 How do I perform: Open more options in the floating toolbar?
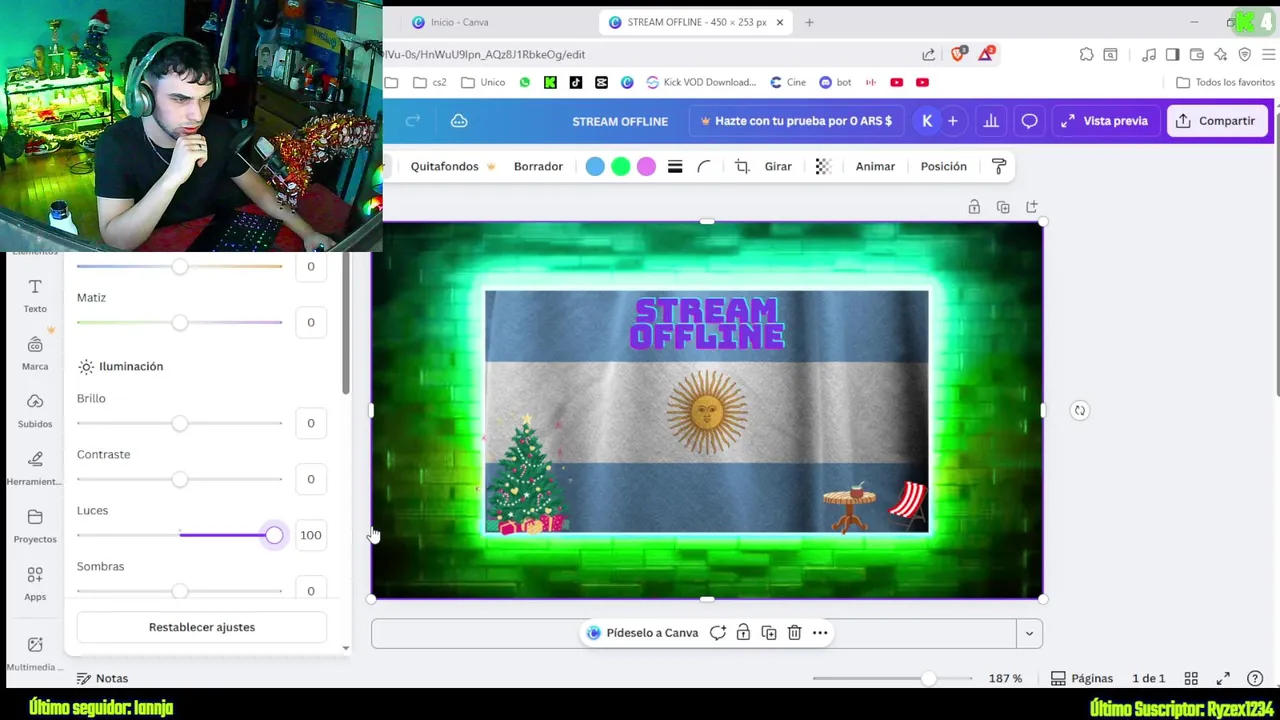(x=820, y=633)
